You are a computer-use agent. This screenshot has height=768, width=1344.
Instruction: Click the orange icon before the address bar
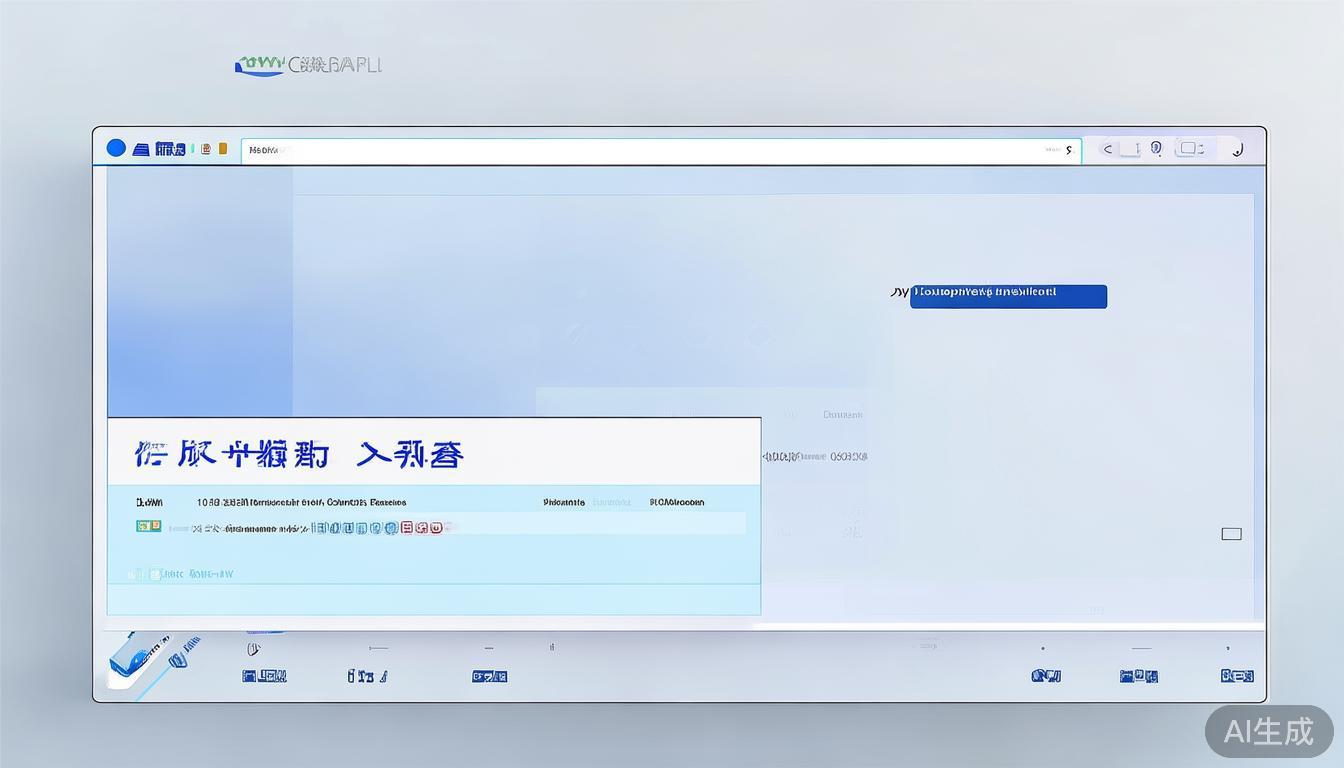(x=222, y=148)
